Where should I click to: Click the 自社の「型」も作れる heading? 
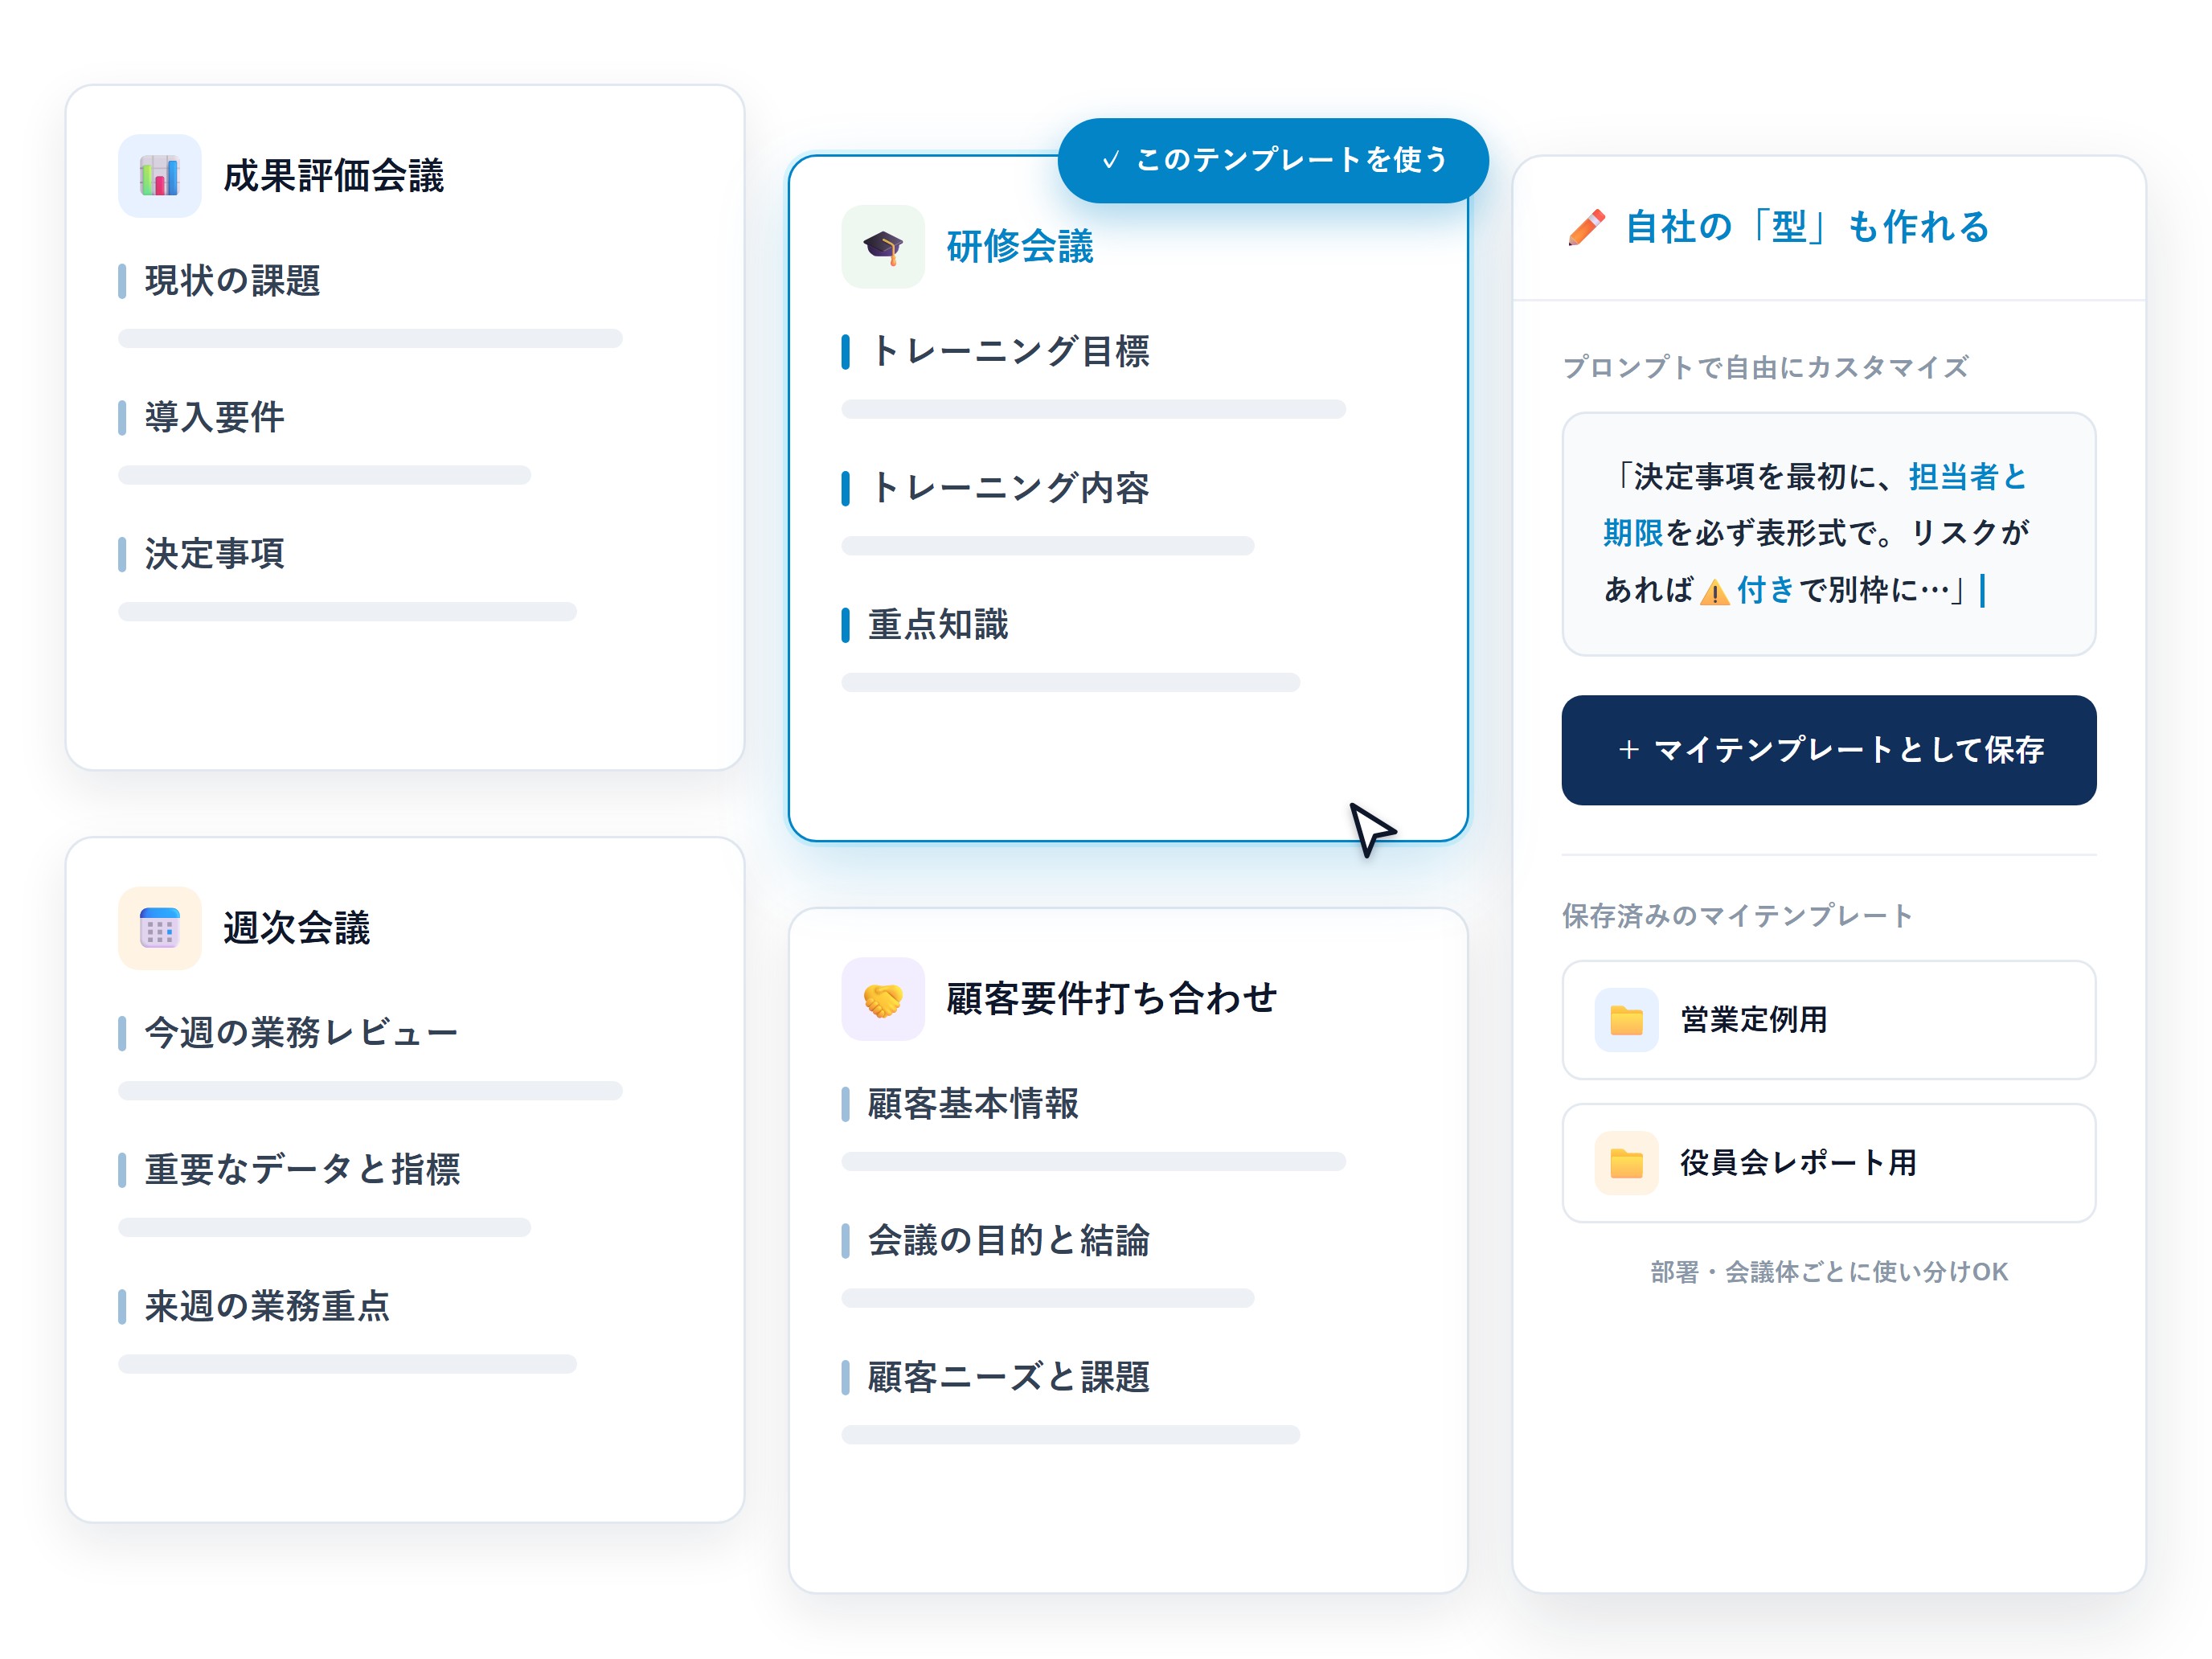pos(1806,227)
